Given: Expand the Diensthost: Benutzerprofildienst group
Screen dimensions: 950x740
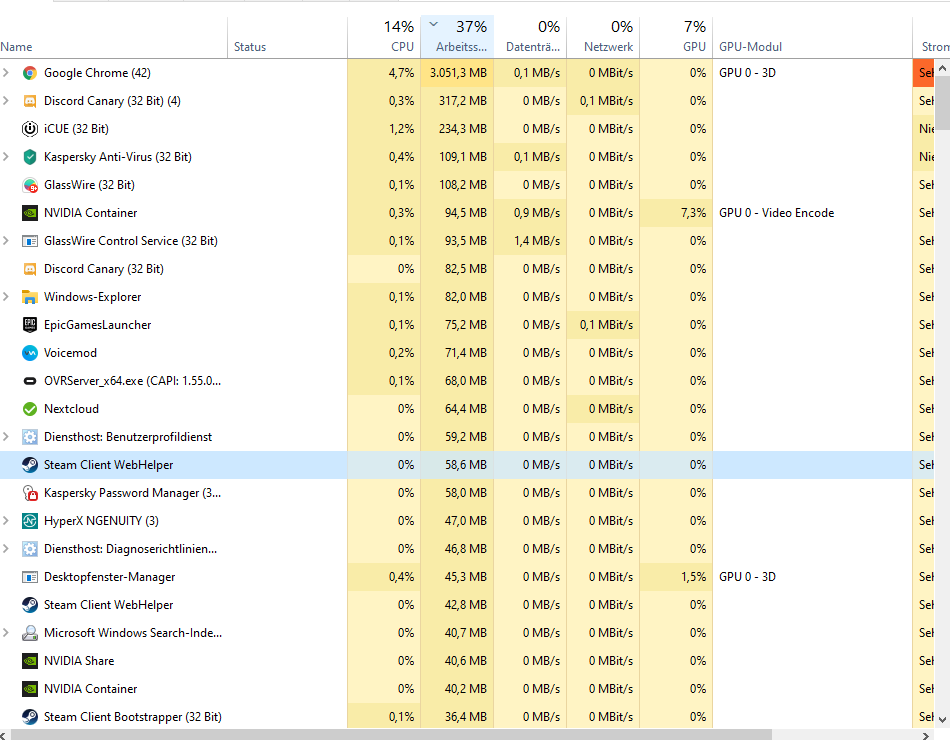Looking at the screenshot, I should coord(6,436).
